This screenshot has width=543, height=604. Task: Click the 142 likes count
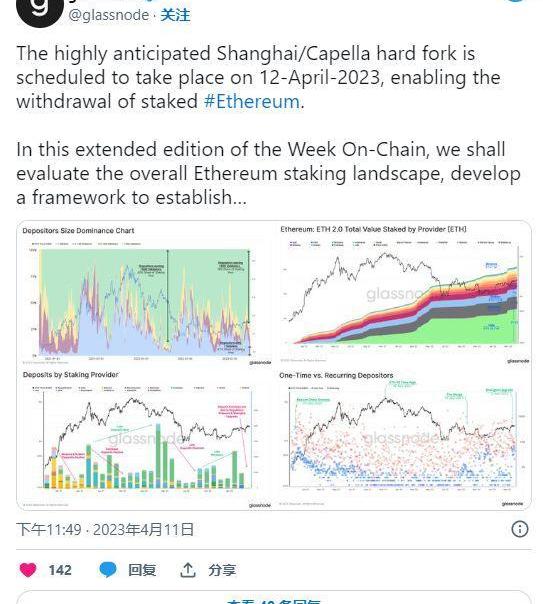tap(60, 570)
